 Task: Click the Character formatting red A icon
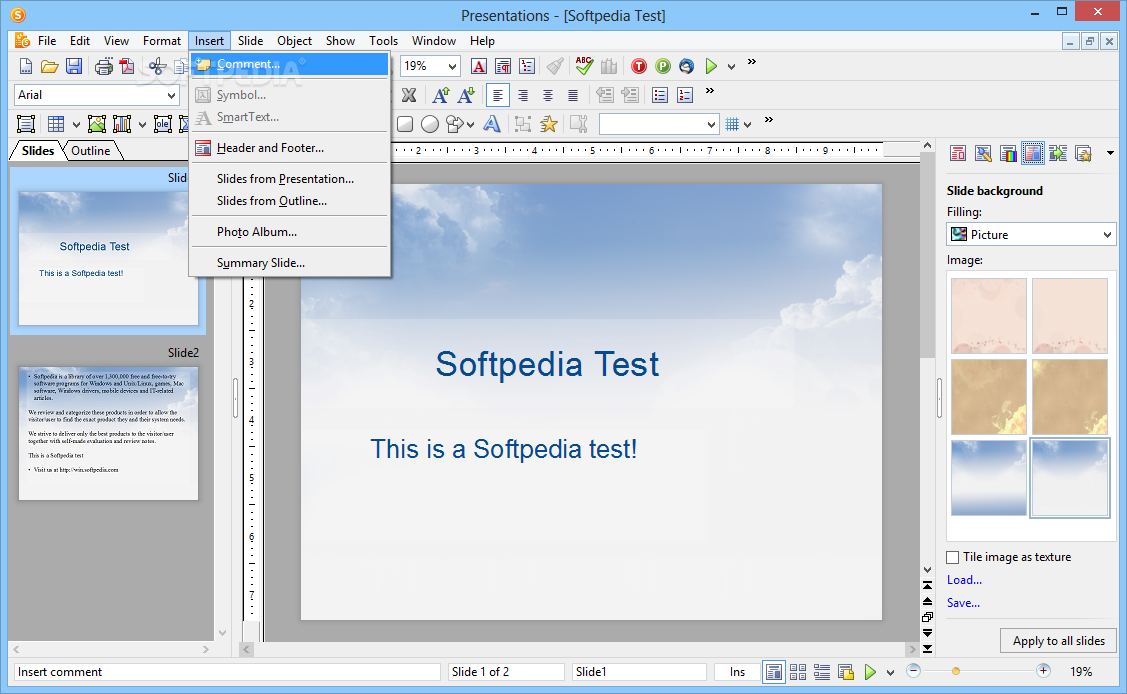tap(479, 67)
